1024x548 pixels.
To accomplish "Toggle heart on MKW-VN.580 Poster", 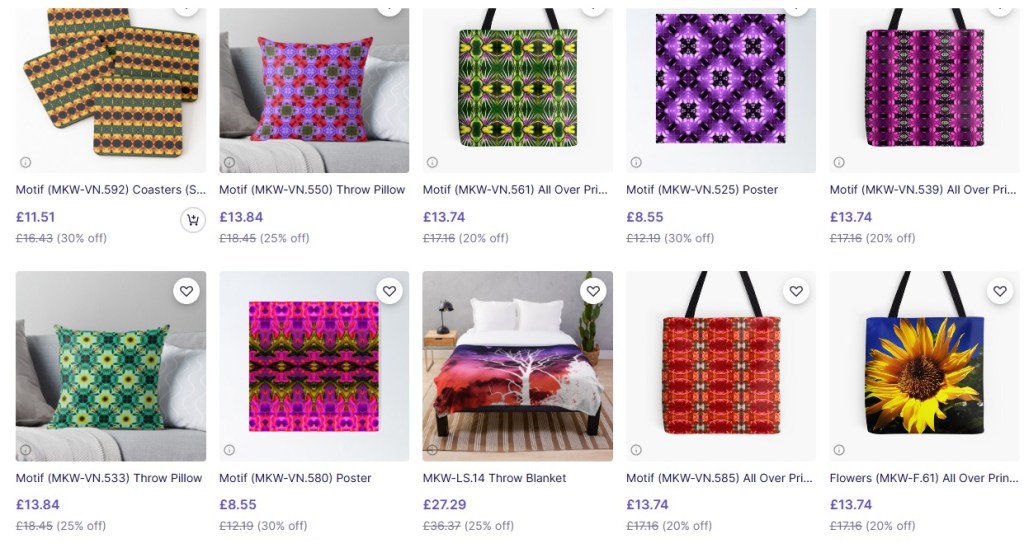I will pos(390,291).
